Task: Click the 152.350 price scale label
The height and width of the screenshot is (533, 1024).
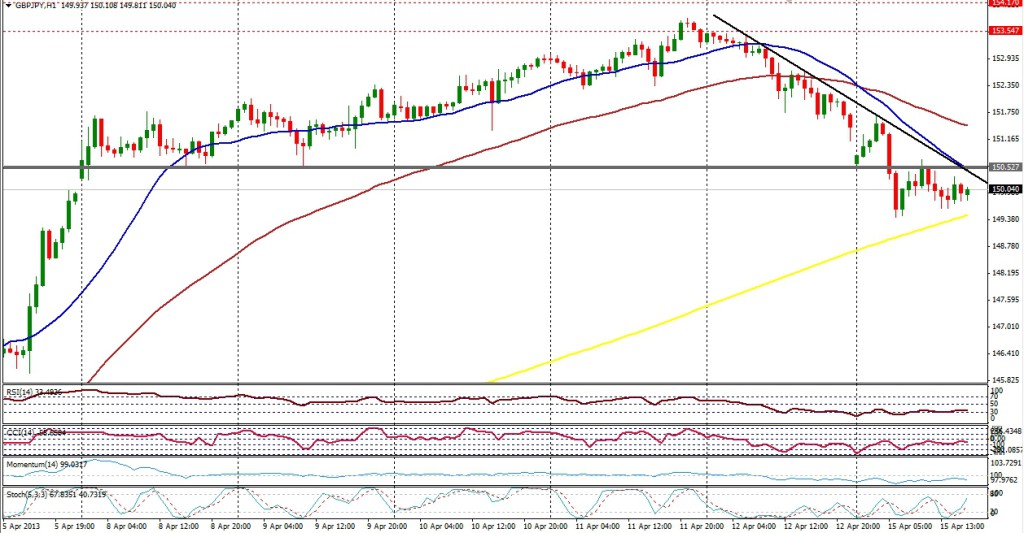Action: [x=1005, y=85]
